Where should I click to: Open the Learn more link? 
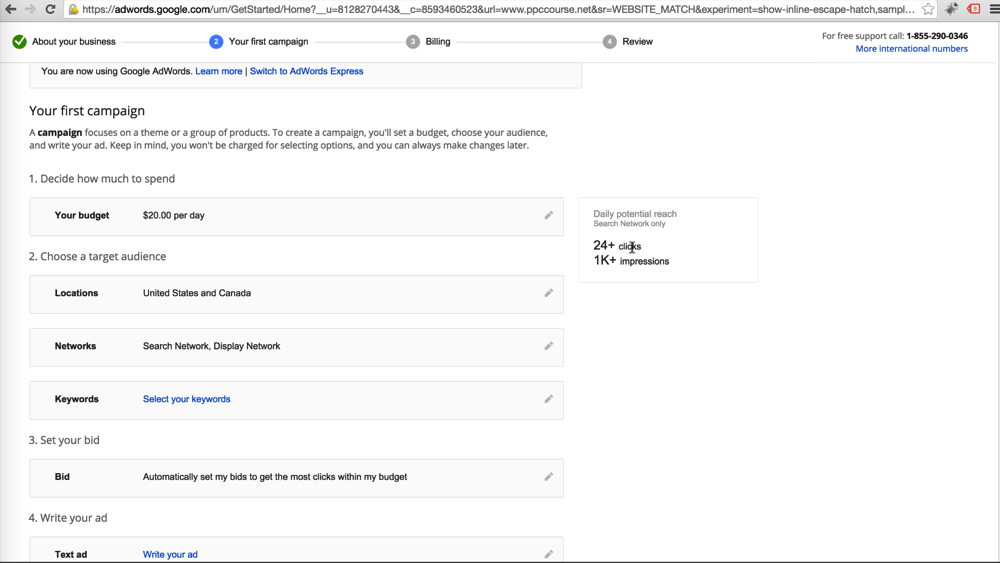point(219,71)
